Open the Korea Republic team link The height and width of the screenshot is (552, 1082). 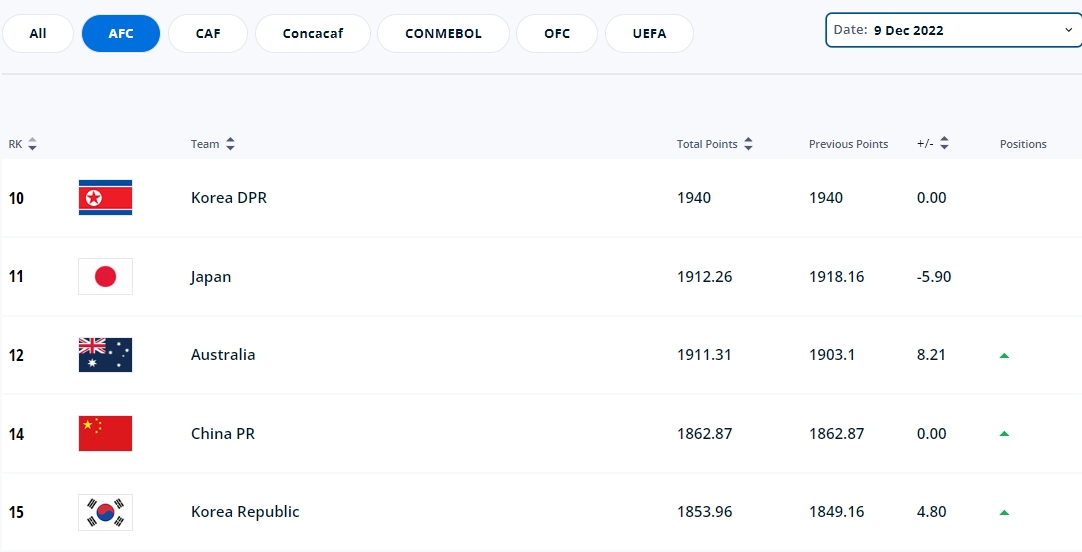[245, 512]
